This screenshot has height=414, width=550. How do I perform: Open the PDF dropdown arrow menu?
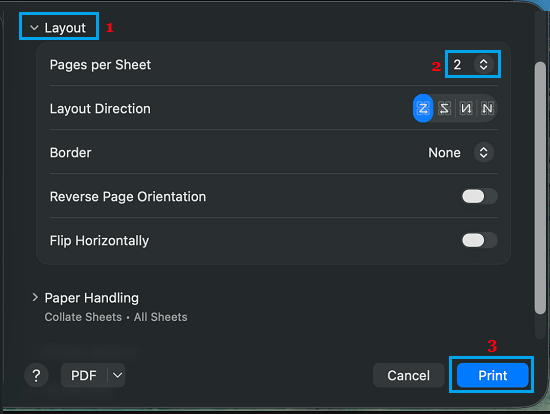coord(117,375)
